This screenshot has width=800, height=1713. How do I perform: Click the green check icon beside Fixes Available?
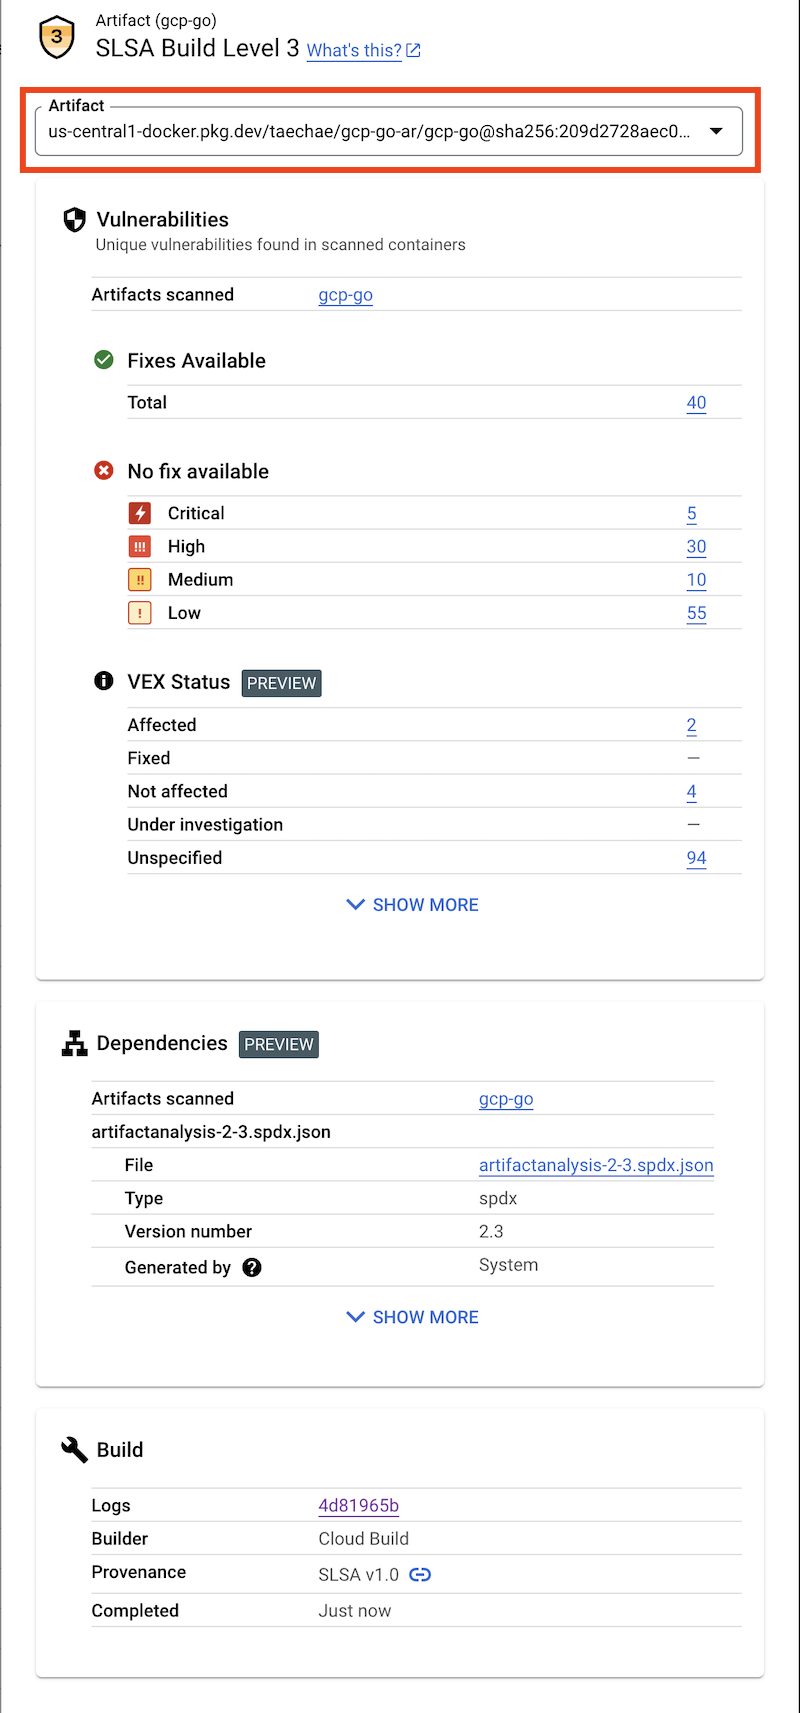(103, 360)
